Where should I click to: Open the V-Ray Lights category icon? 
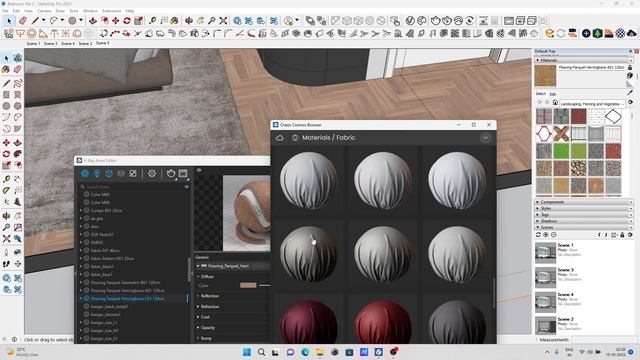click(97, 173)
